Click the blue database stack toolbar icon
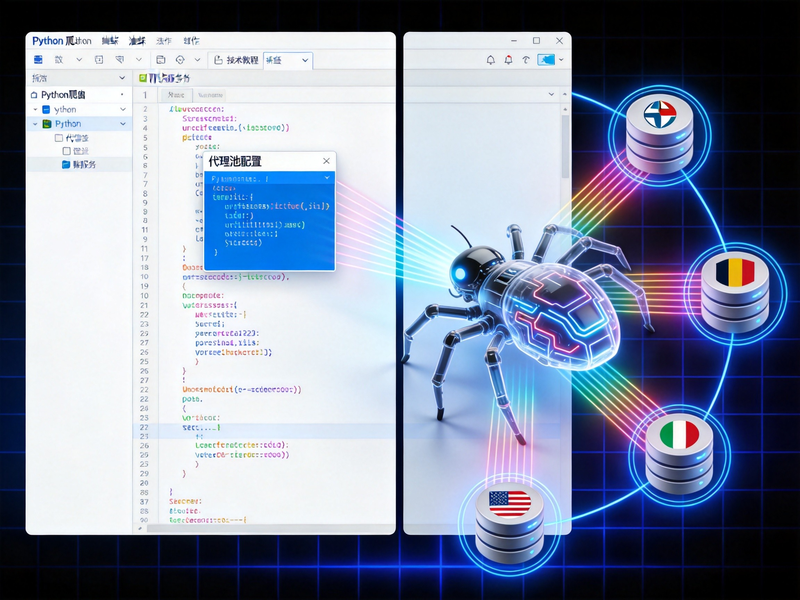Viewport: 800px width, 600px height. (x=38, y=60)
